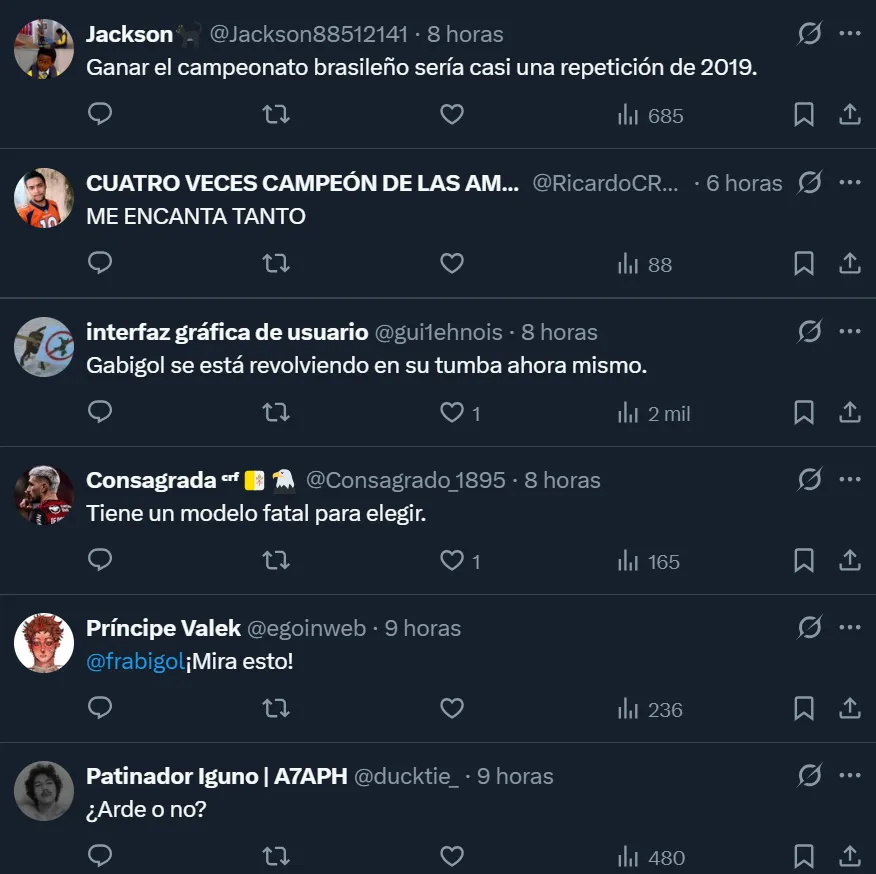Open @Consagrado_1895 profile handle
This screenshot has width=876, height=874.
pyautogui.click(x=406, y=481)
